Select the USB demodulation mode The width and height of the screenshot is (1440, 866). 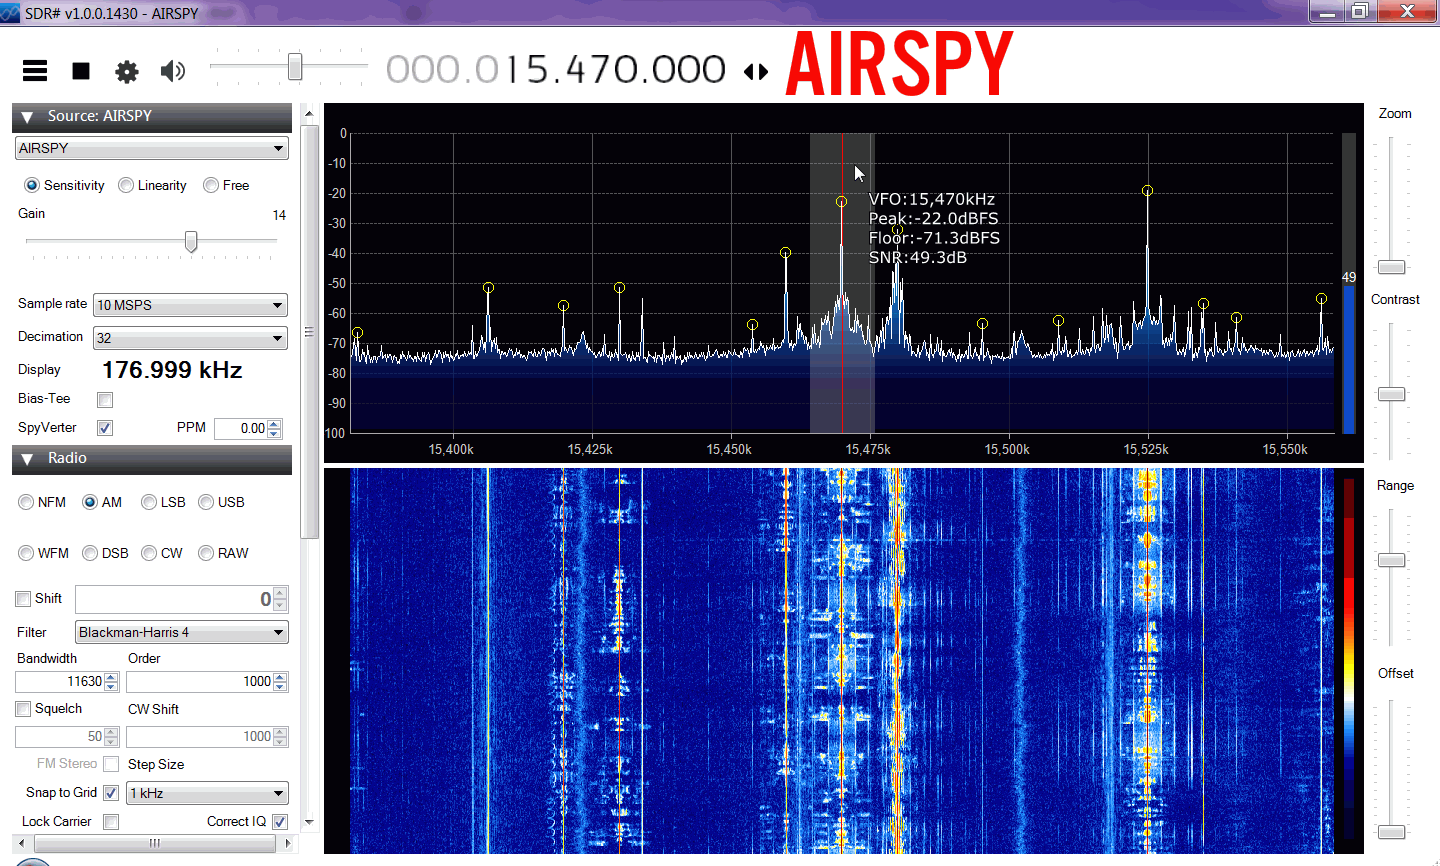coord(207,502)
